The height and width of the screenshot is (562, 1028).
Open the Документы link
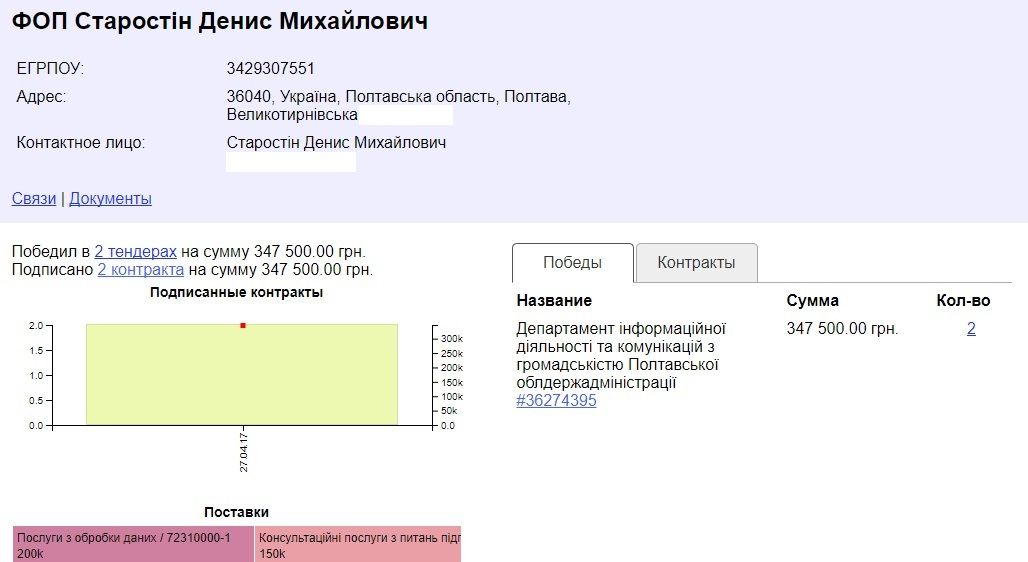(110, 198)
